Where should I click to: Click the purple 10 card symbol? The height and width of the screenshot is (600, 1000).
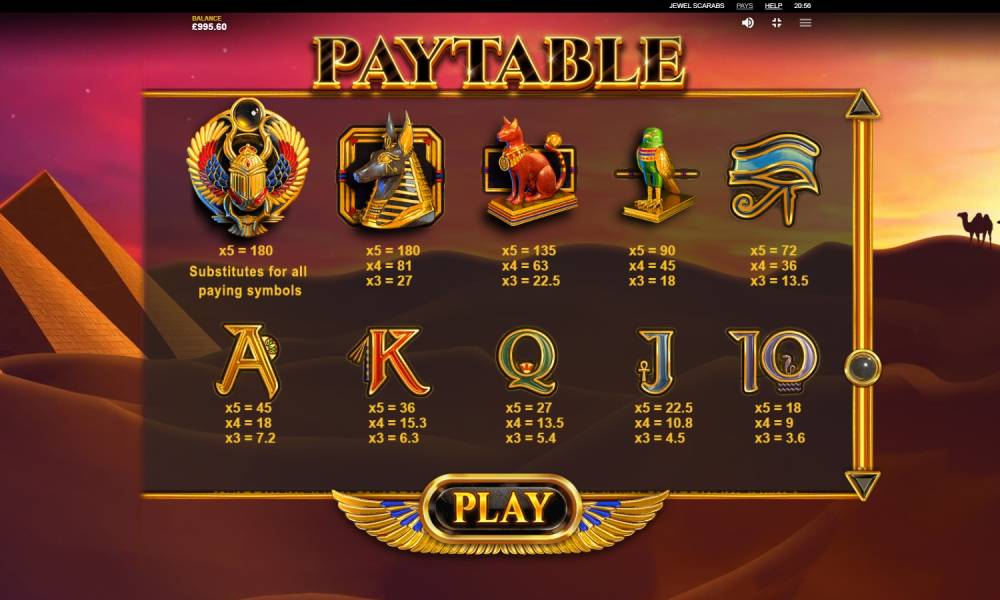(x=773, y=361)
